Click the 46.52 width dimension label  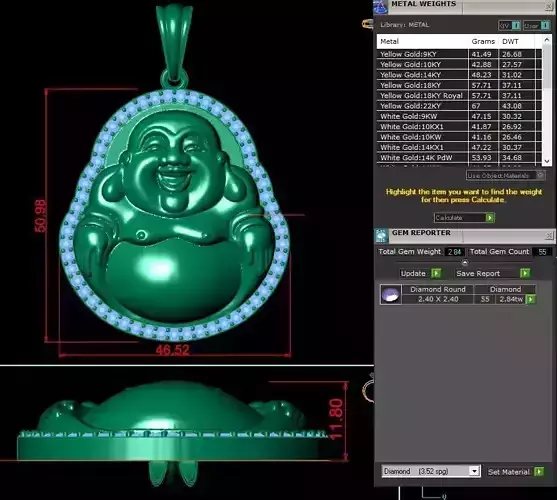tap(173, 350)
